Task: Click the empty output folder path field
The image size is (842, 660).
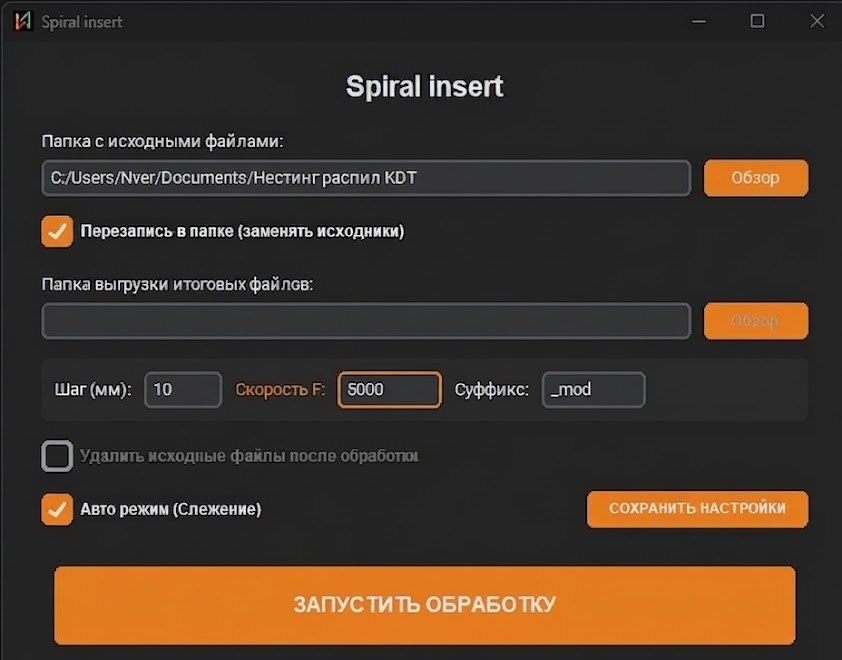Action: coord(366,321)
